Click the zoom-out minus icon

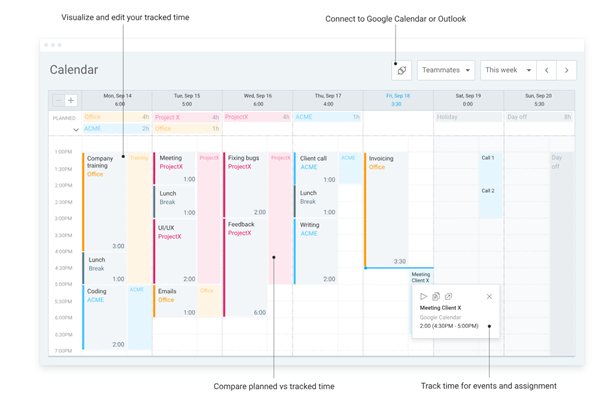[x=58, y=100]
